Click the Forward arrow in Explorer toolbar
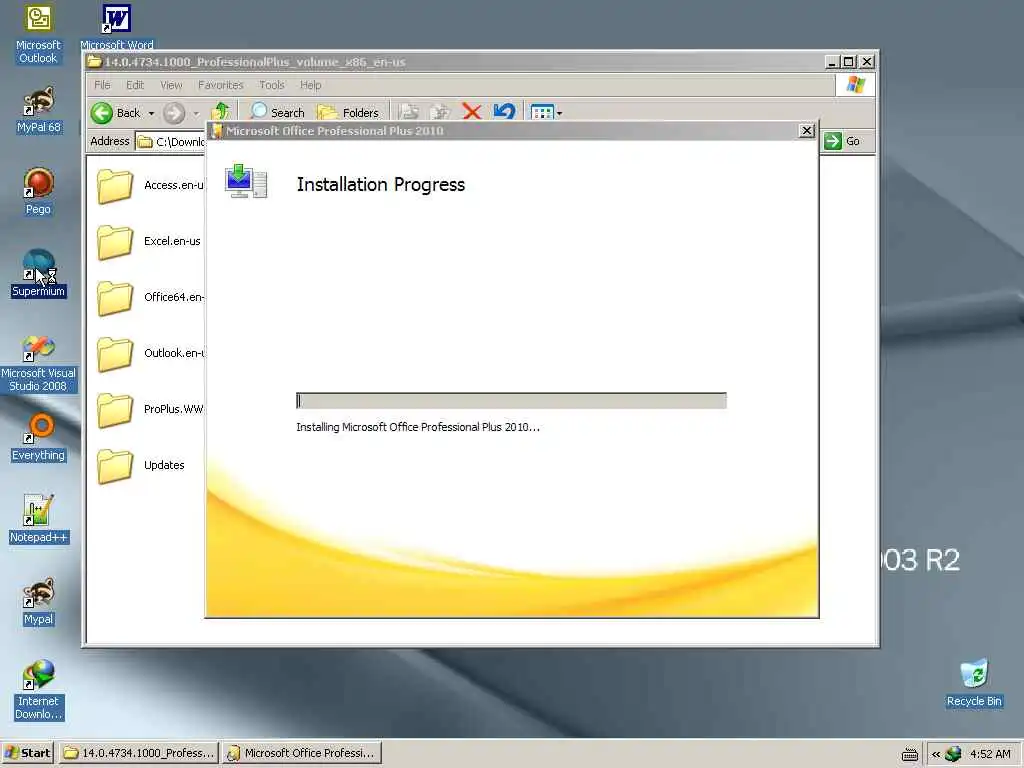 pyautogui.click(x=174, y=113)
